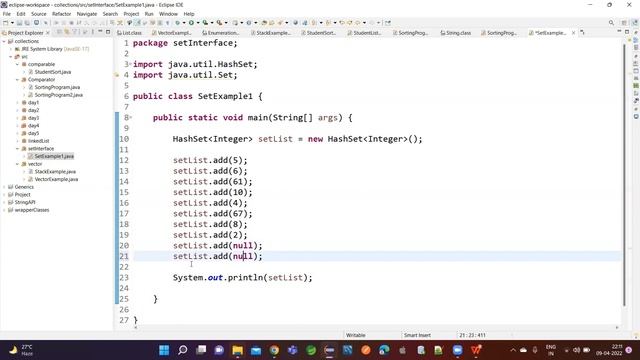Open weather widget on taskbar
The height and width of the screenshot is (360, 640).
tap(20, 350)
